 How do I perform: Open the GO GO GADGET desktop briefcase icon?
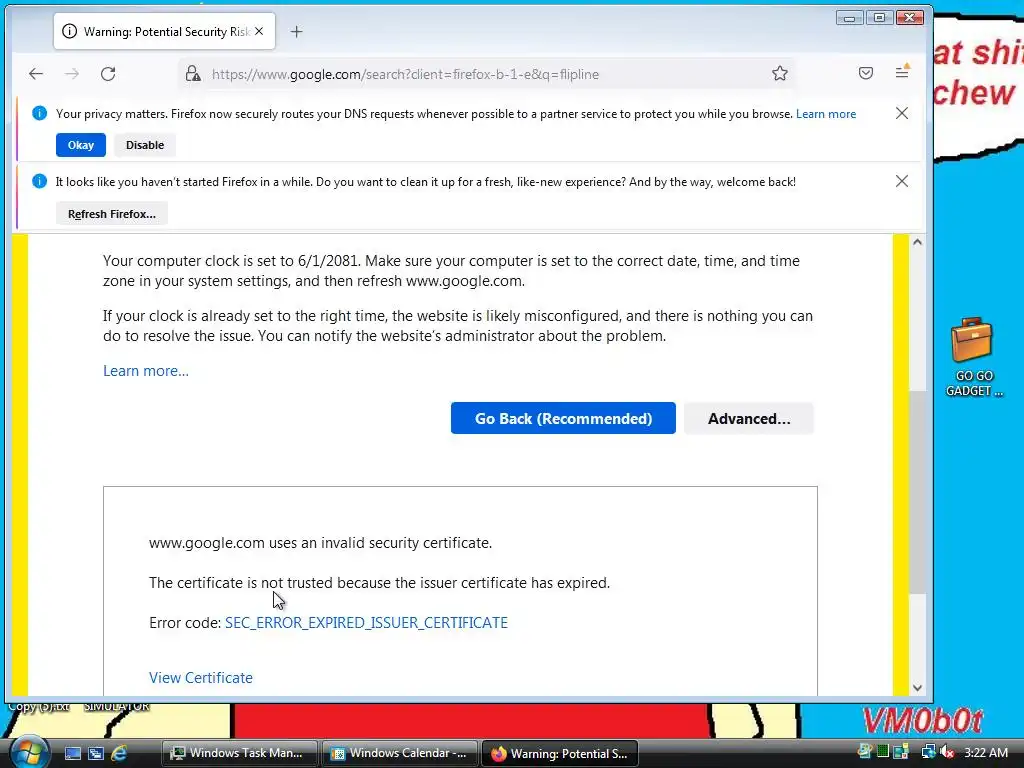(973, 357)
